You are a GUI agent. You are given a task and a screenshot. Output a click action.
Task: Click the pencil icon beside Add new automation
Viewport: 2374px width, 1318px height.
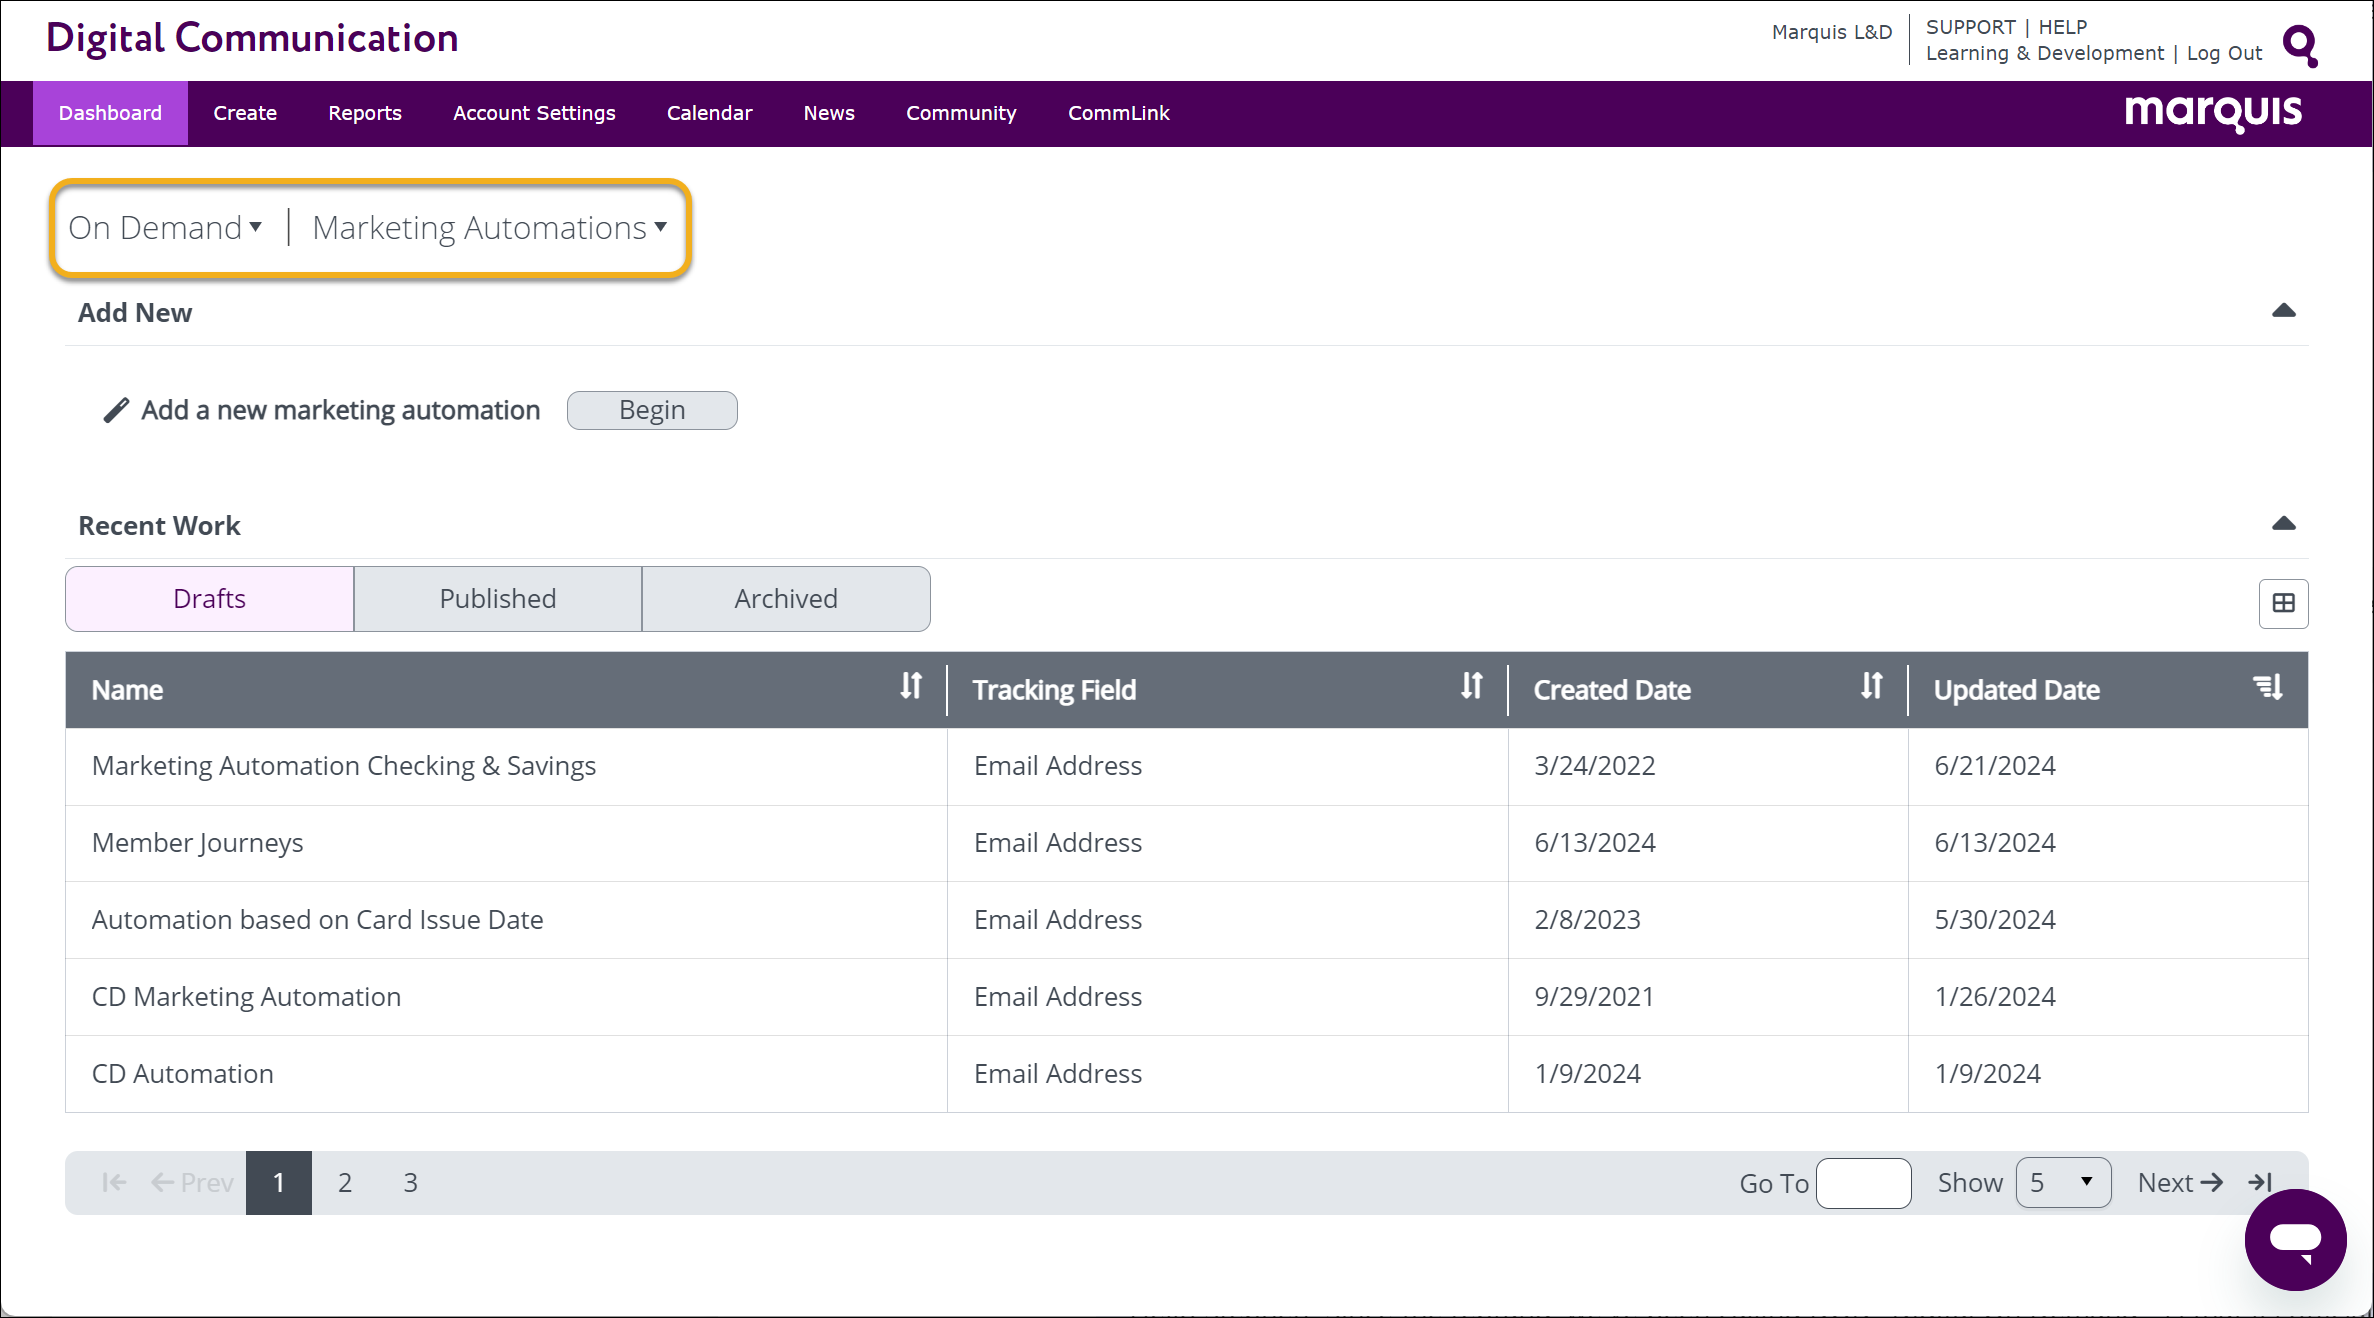(x=116, y=410)
